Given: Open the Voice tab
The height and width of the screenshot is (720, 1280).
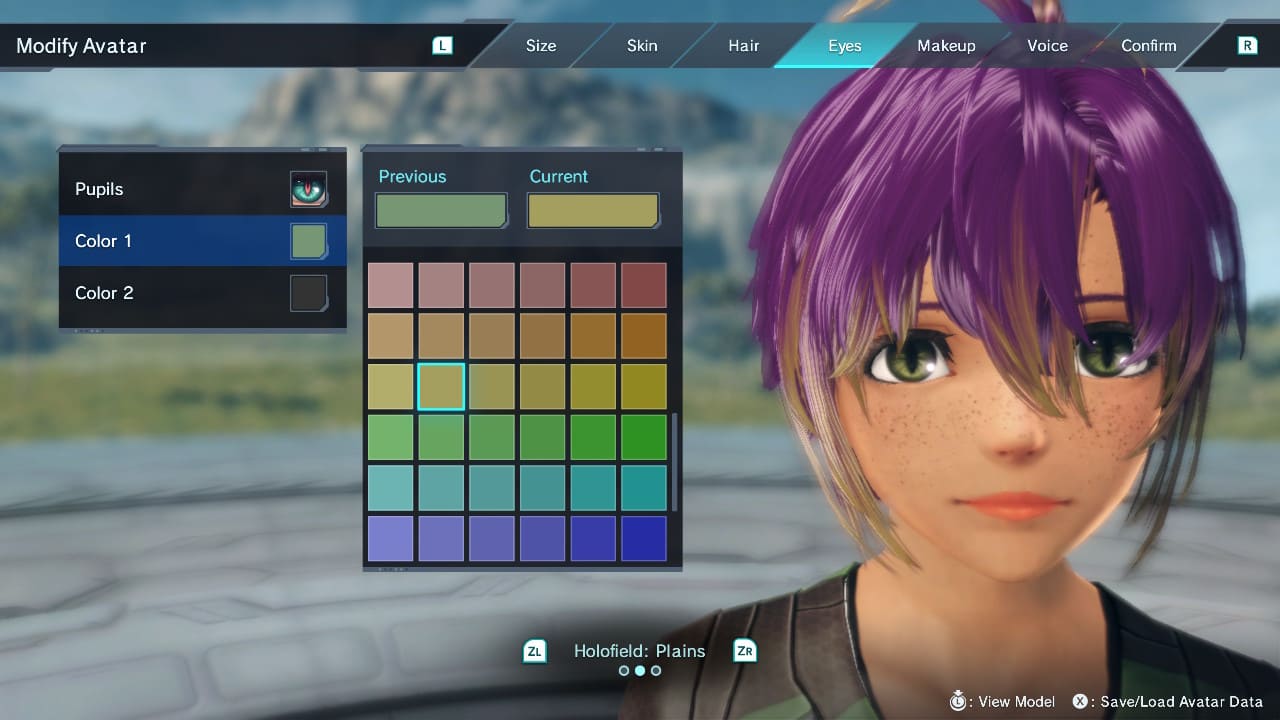Looking at the screenshot, I should (x=1047, y=46).
